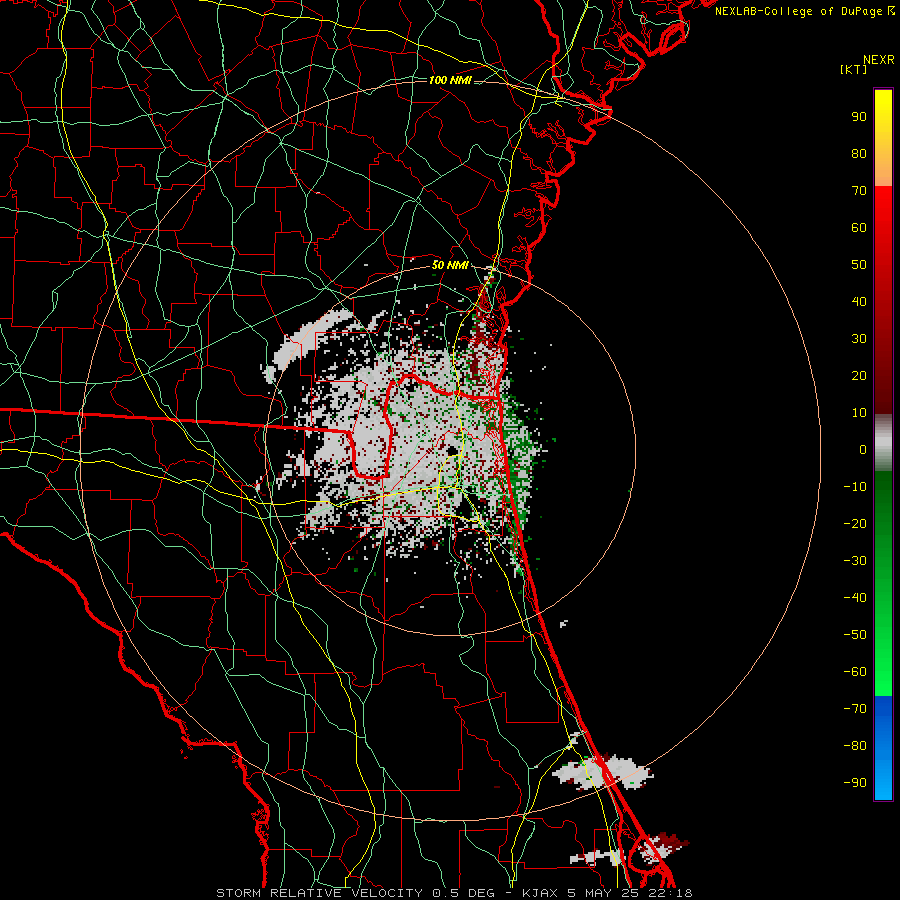The width and height of the screenshot is (900, 900).
Task: Click the positive 20 scale value
Action: click(x=859, y=375)
